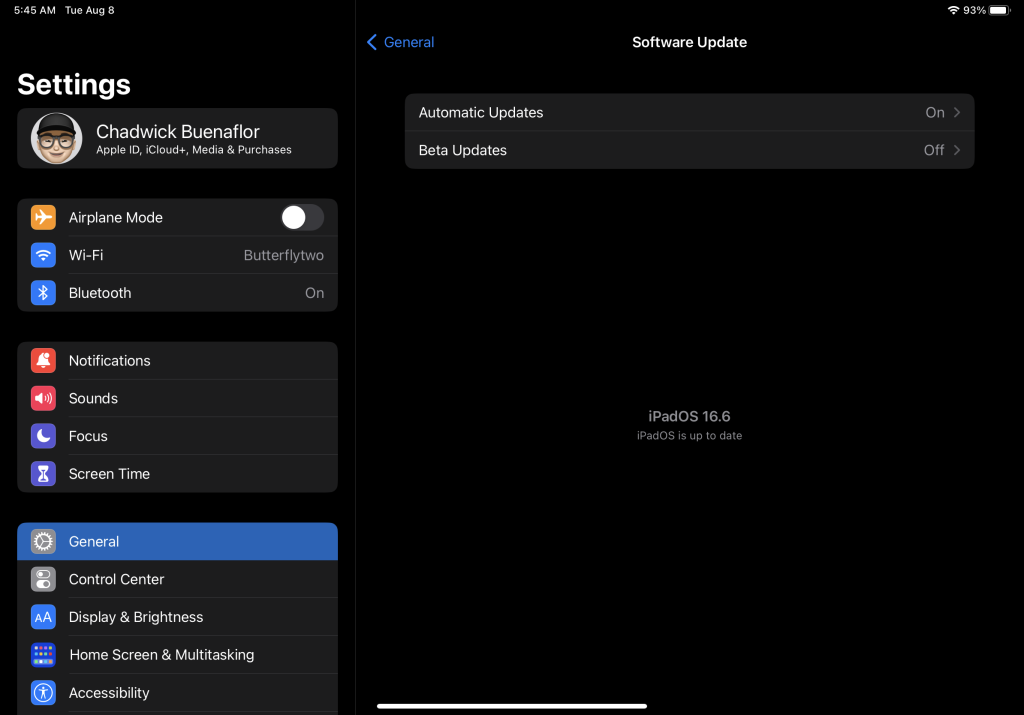Open Wi-Fi network Butterflytwo settings
The width and height of the screenshot is (1024, 715).
point(178,255)
